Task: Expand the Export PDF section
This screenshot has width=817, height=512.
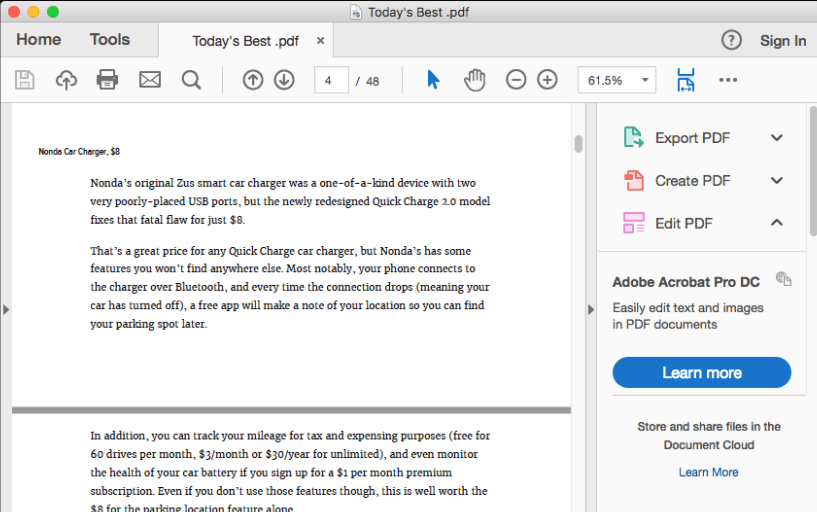Action: click(x=776, y=138)
